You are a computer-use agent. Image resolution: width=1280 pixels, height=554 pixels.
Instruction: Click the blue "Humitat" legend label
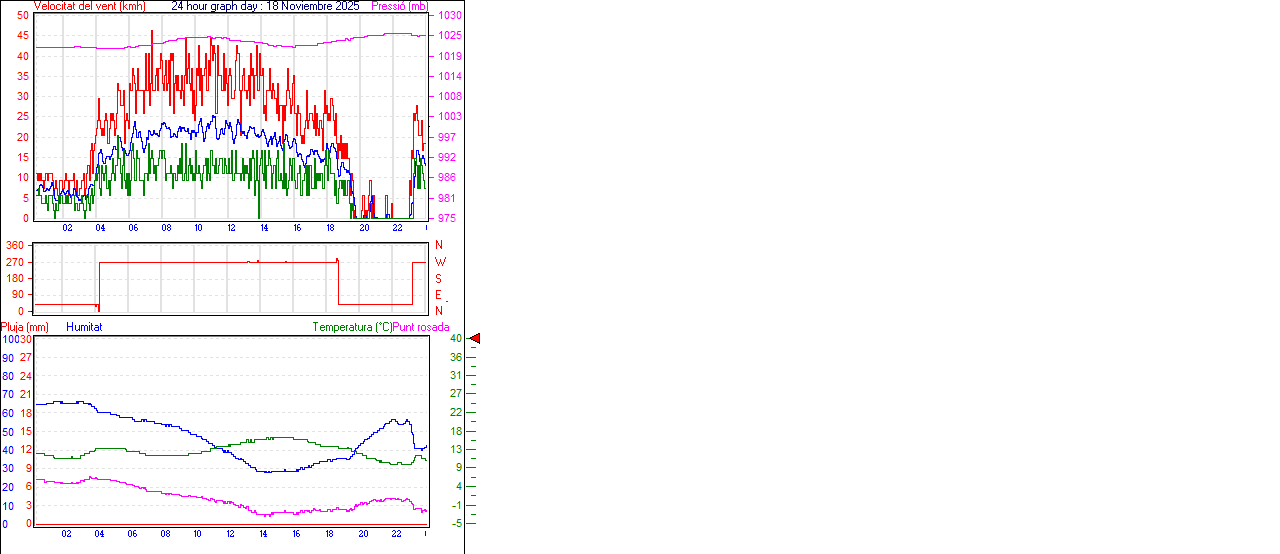coord(84,327)
